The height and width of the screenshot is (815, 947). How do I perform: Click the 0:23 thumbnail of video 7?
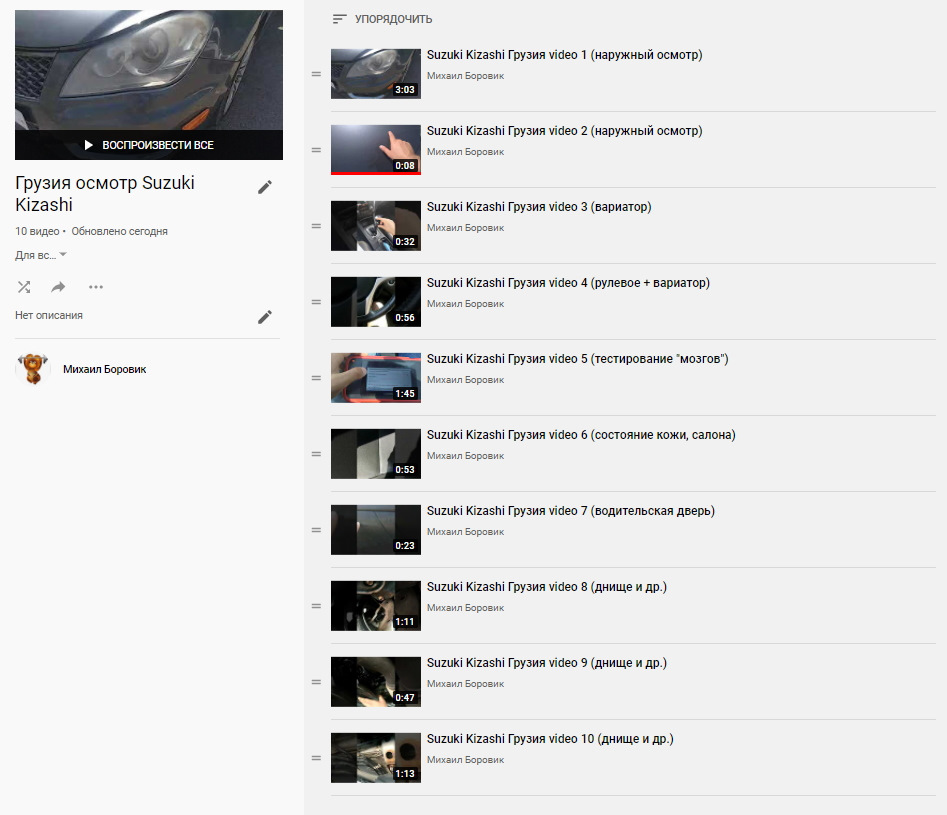tap(376, 530)
